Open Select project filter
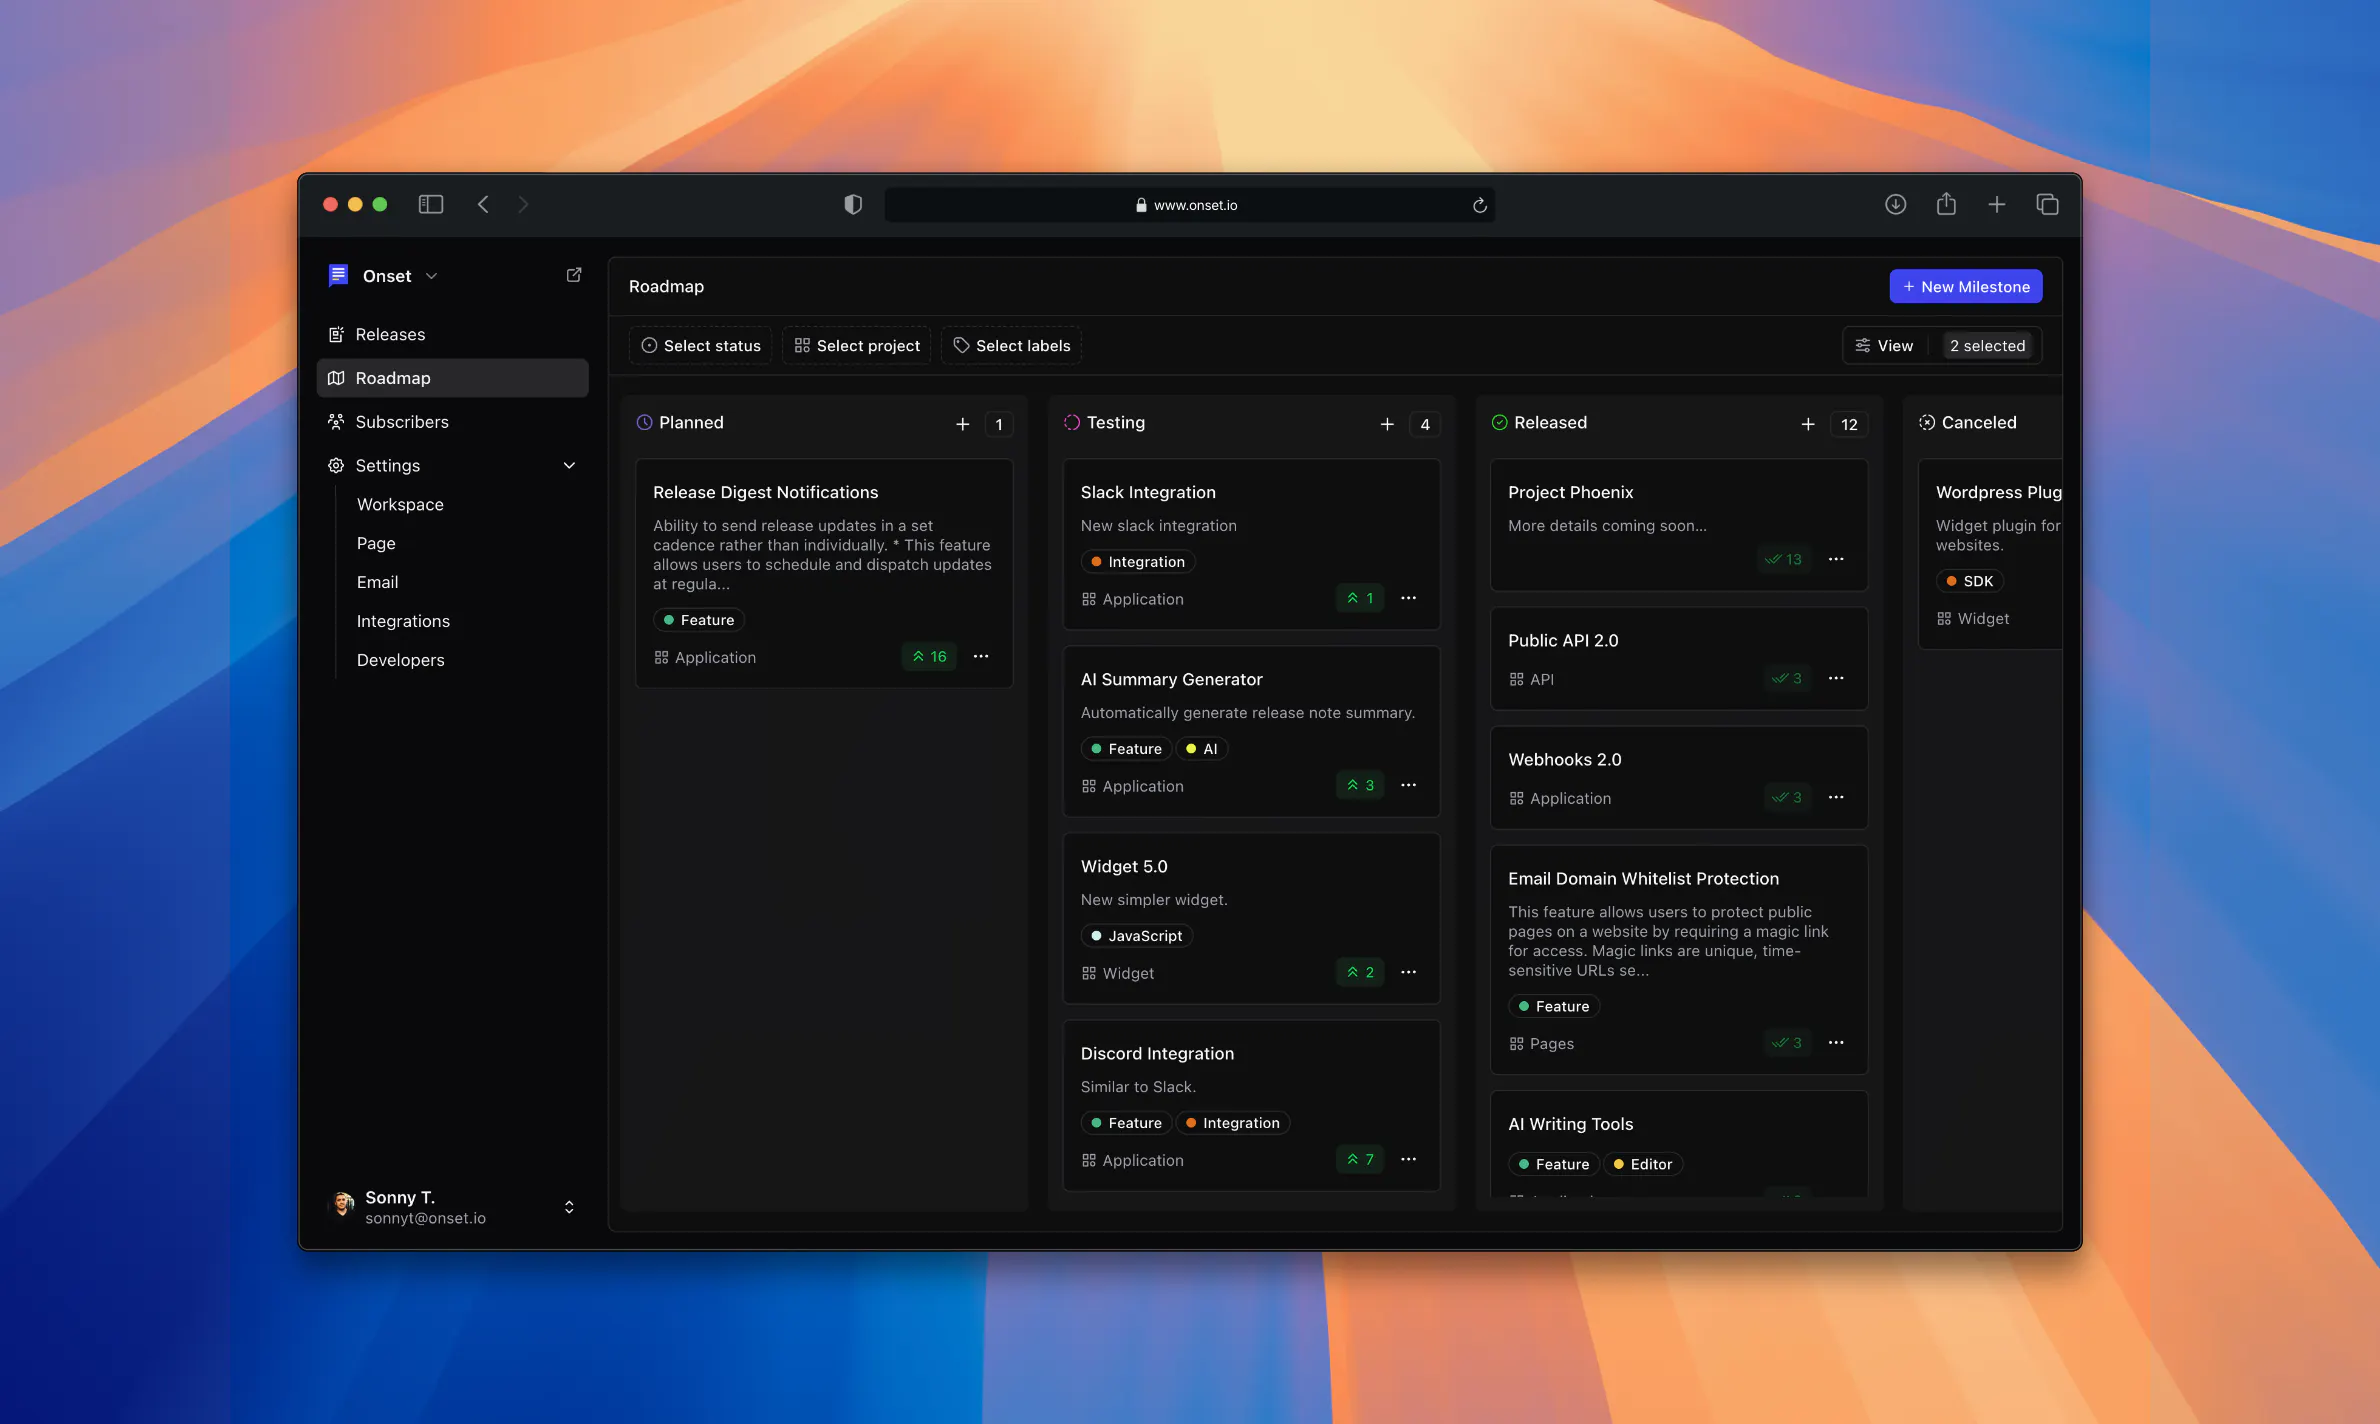This screenshot has height=1424, width=2380. pyautogui.click(x=856, y=345)
